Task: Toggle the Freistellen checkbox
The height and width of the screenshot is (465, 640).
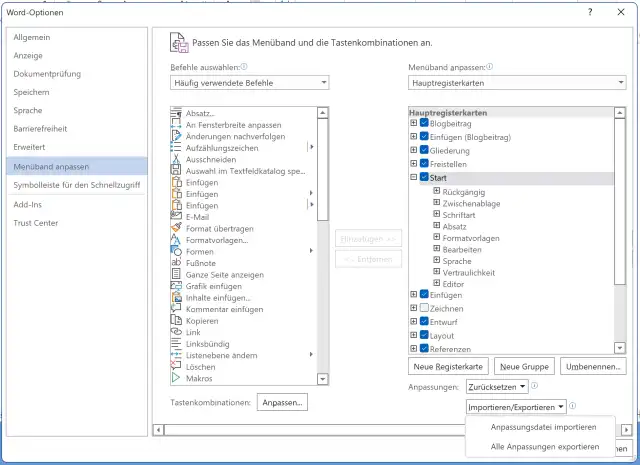Action: coord(424,163)
